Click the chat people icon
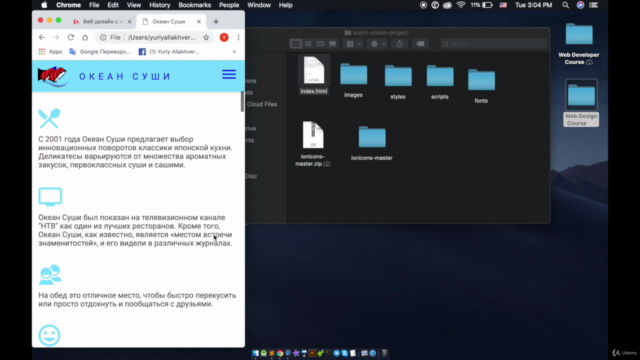This screenshot has height=360, width=640. (x=50, y=275)
